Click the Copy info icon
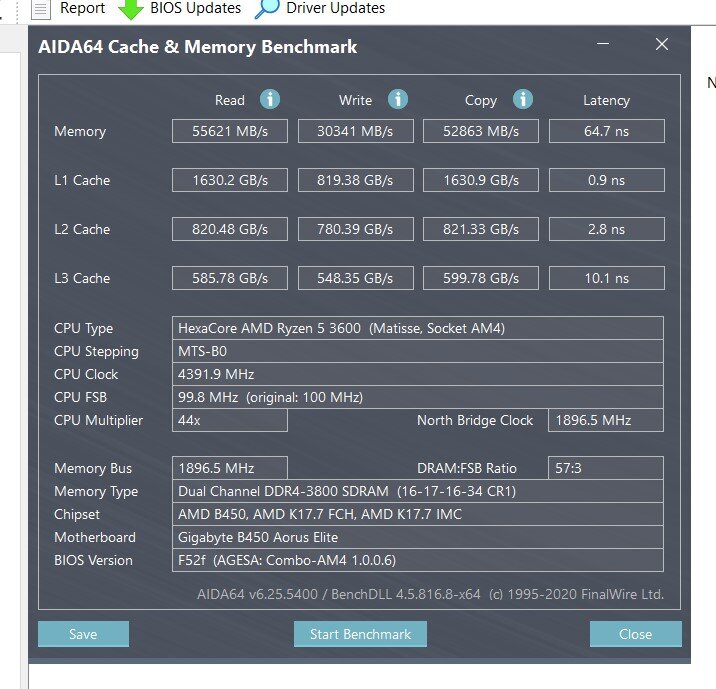The width and height of the screenshot is (716, 689). pos(523,99)
